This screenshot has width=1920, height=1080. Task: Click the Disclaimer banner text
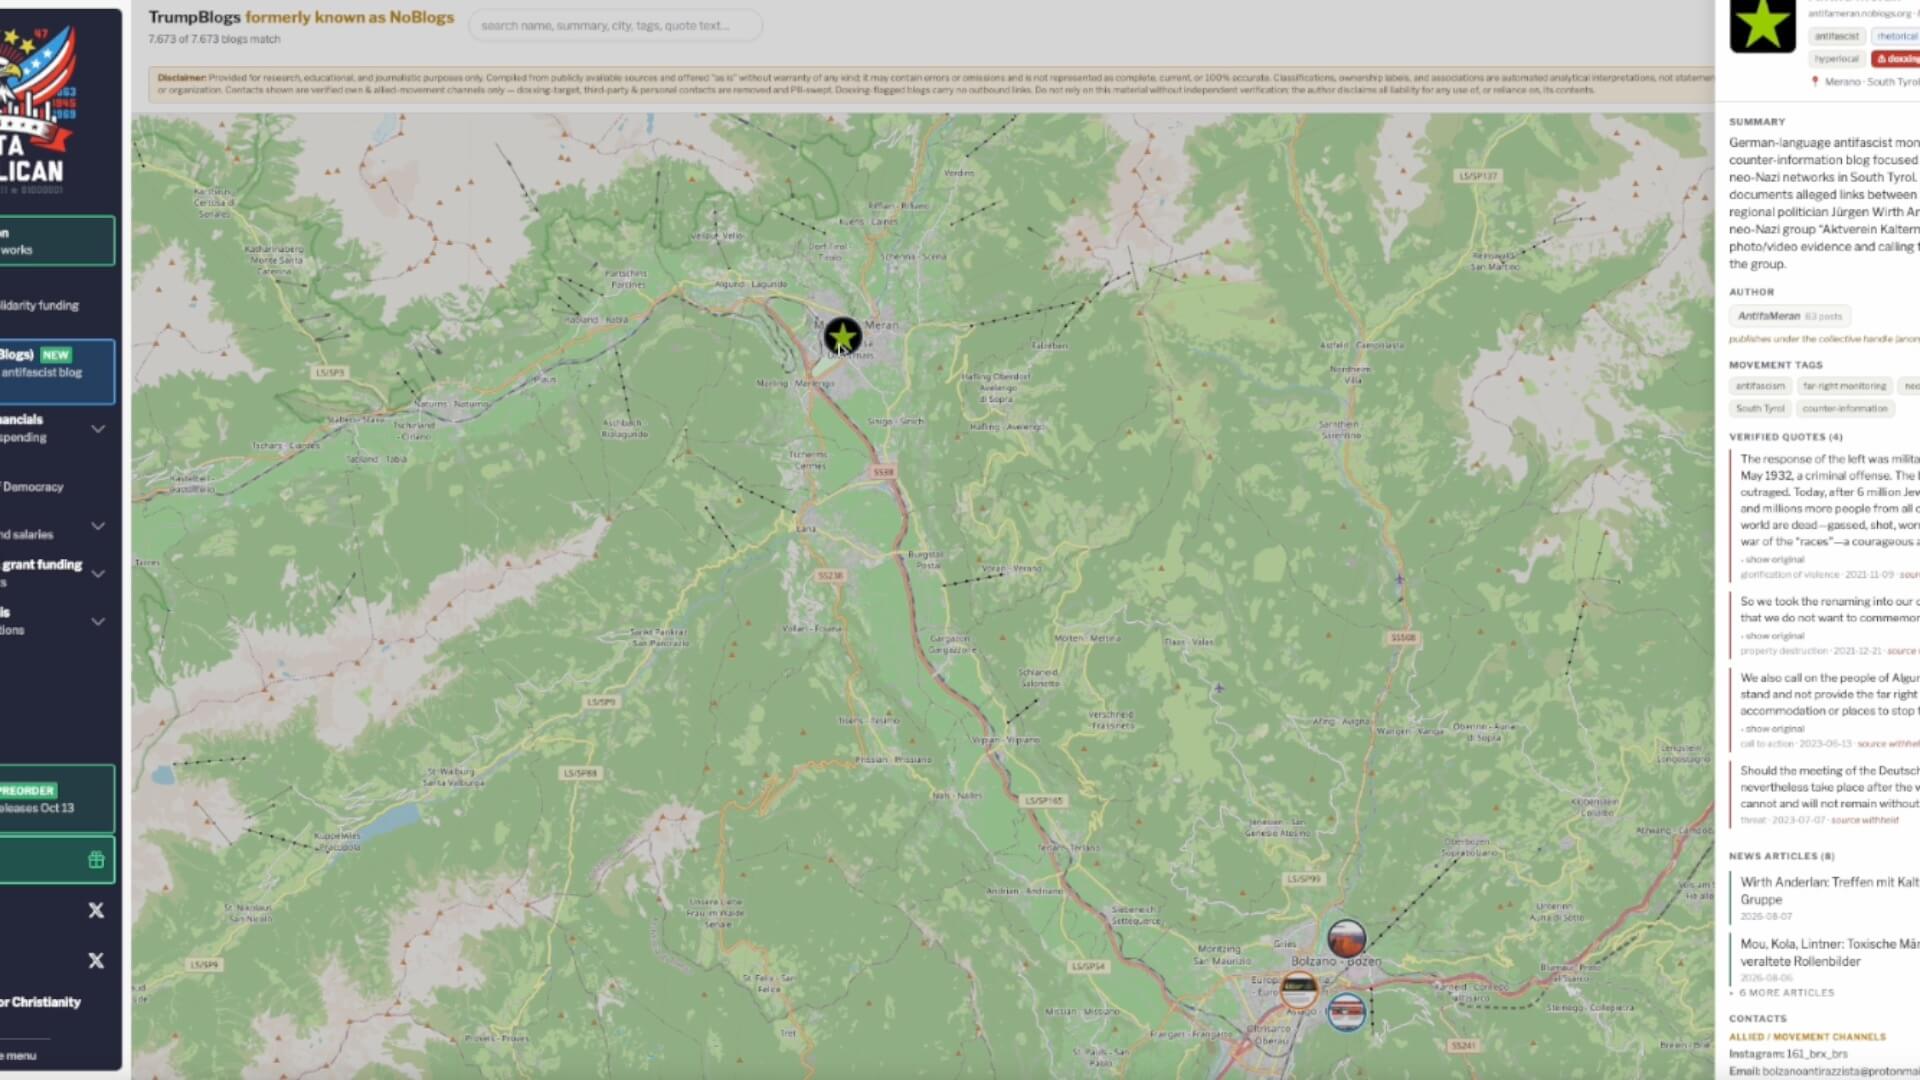tap(931, 84)
